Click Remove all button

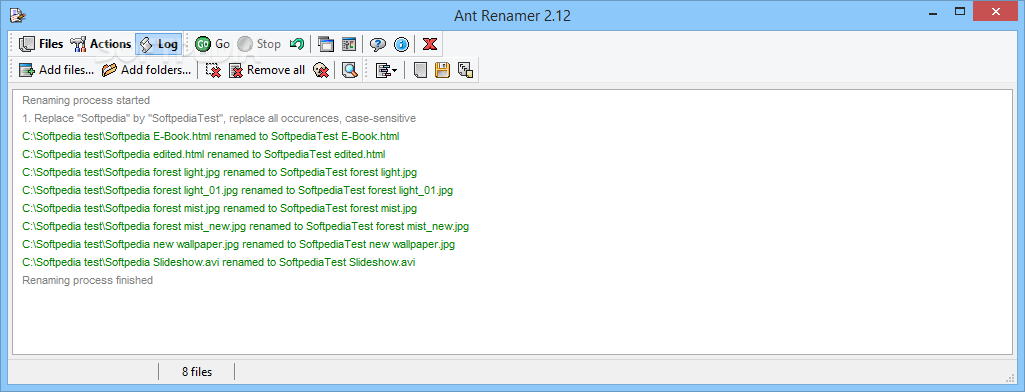coord(267,70)
